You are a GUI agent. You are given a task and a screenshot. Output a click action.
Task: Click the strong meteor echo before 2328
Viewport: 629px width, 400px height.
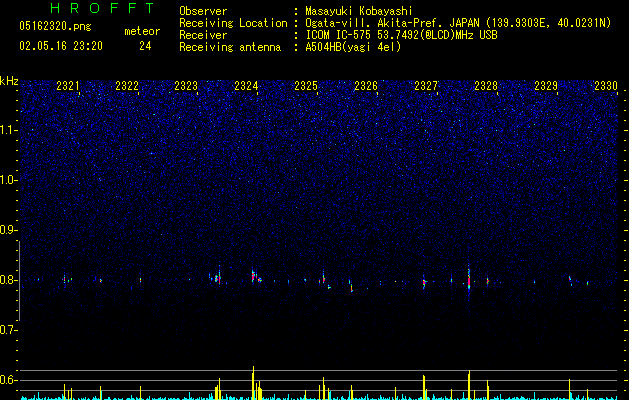(469, 280)
